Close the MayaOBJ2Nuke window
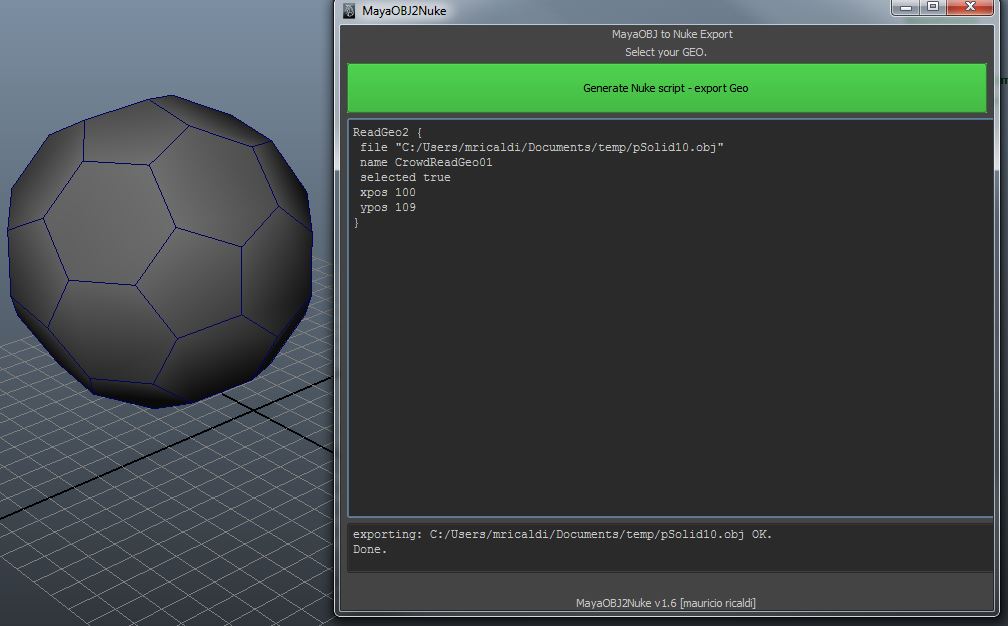 tap(969, 7)
